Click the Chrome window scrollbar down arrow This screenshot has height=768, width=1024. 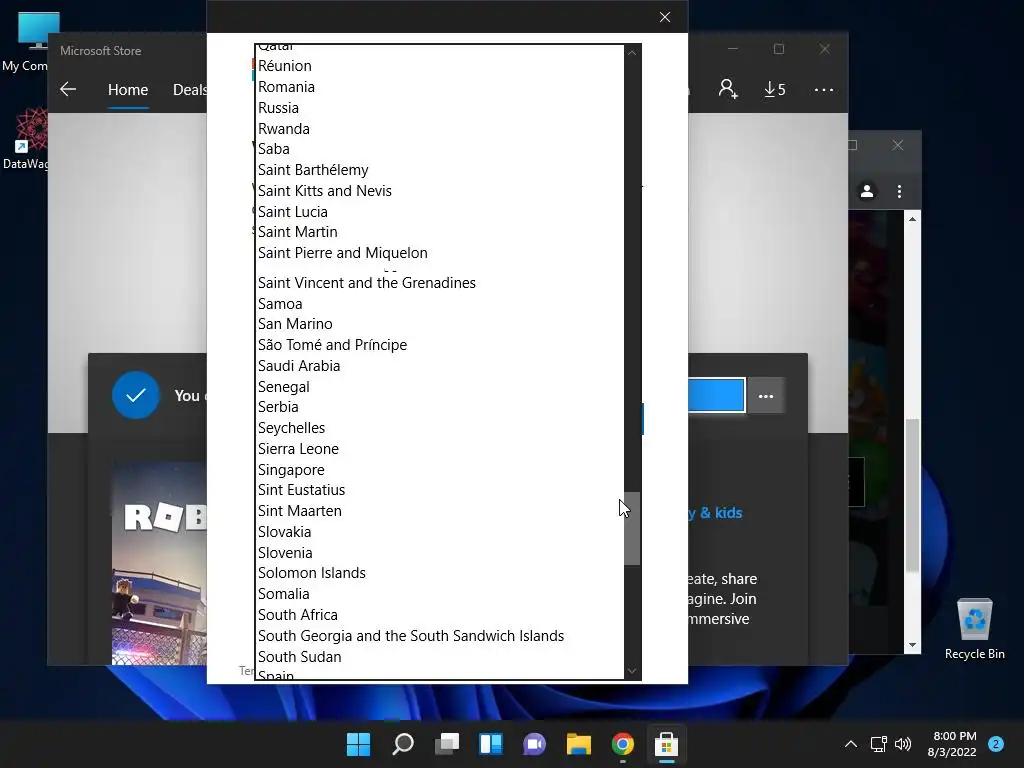pyautogui.click(x=912, y=645)
